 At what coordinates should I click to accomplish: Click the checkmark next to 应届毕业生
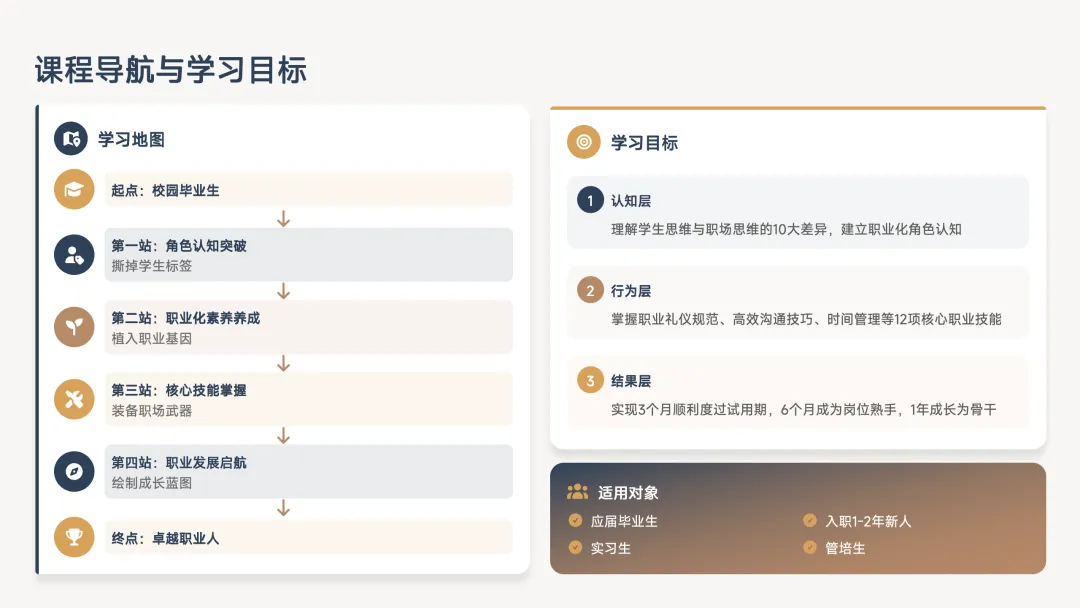coord(575,520)
